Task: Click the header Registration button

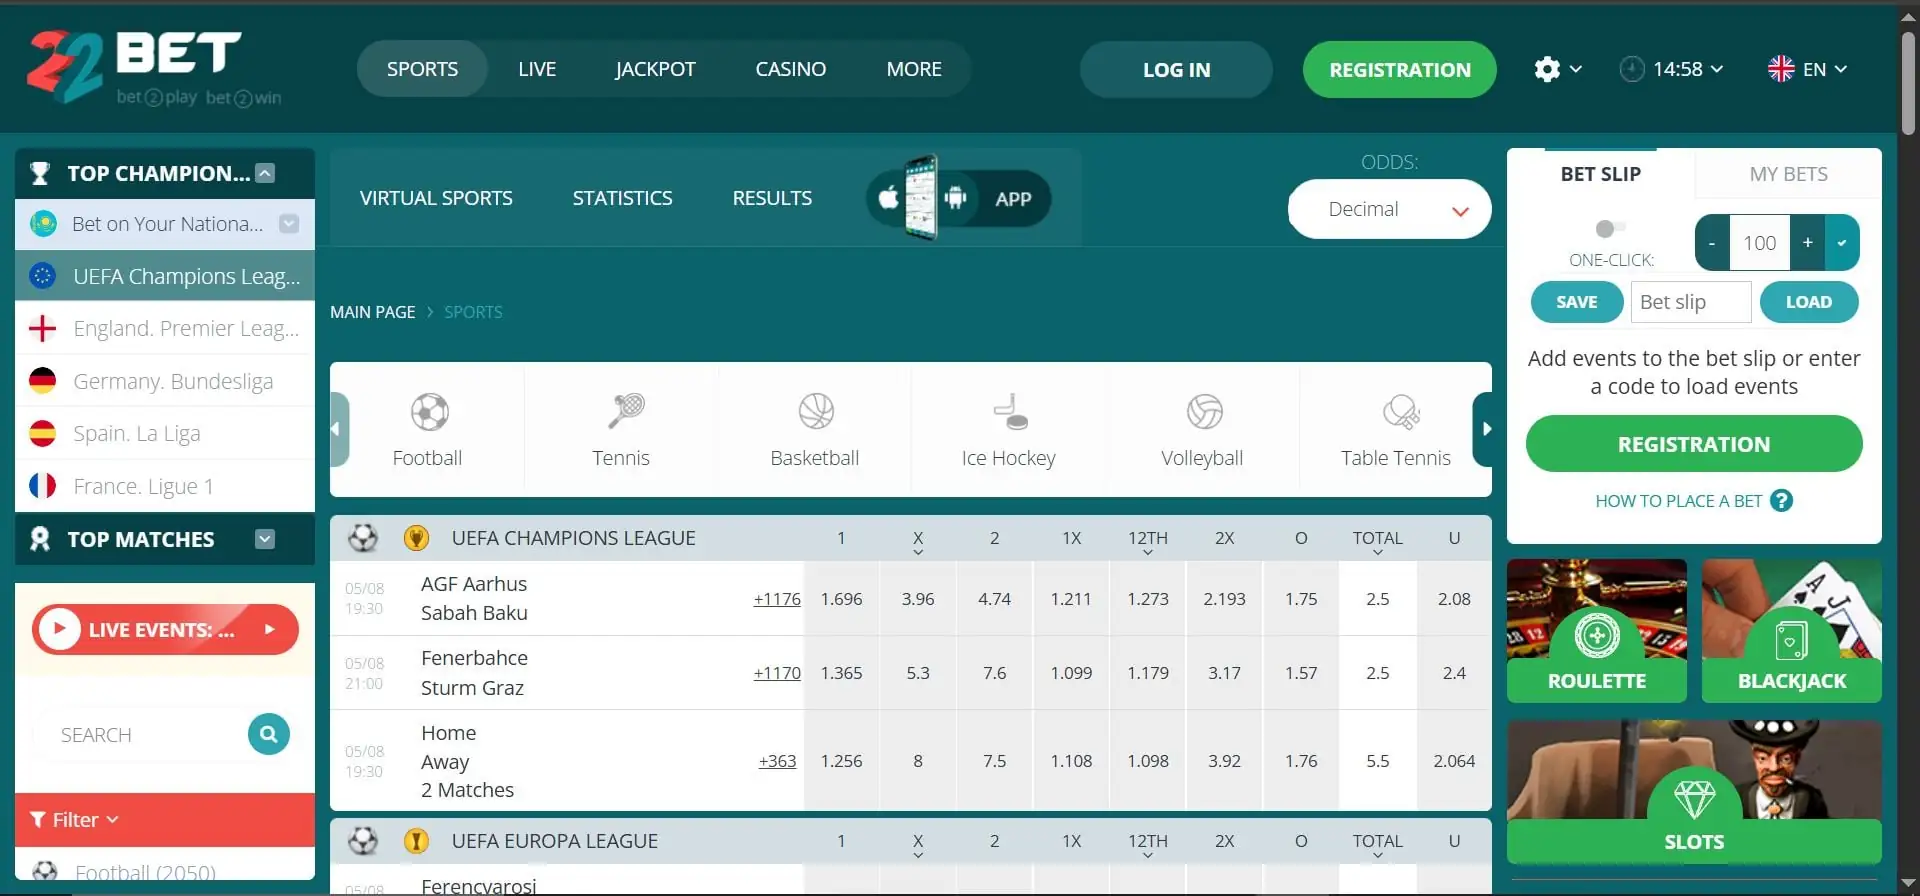Action: click(1399, 69)
